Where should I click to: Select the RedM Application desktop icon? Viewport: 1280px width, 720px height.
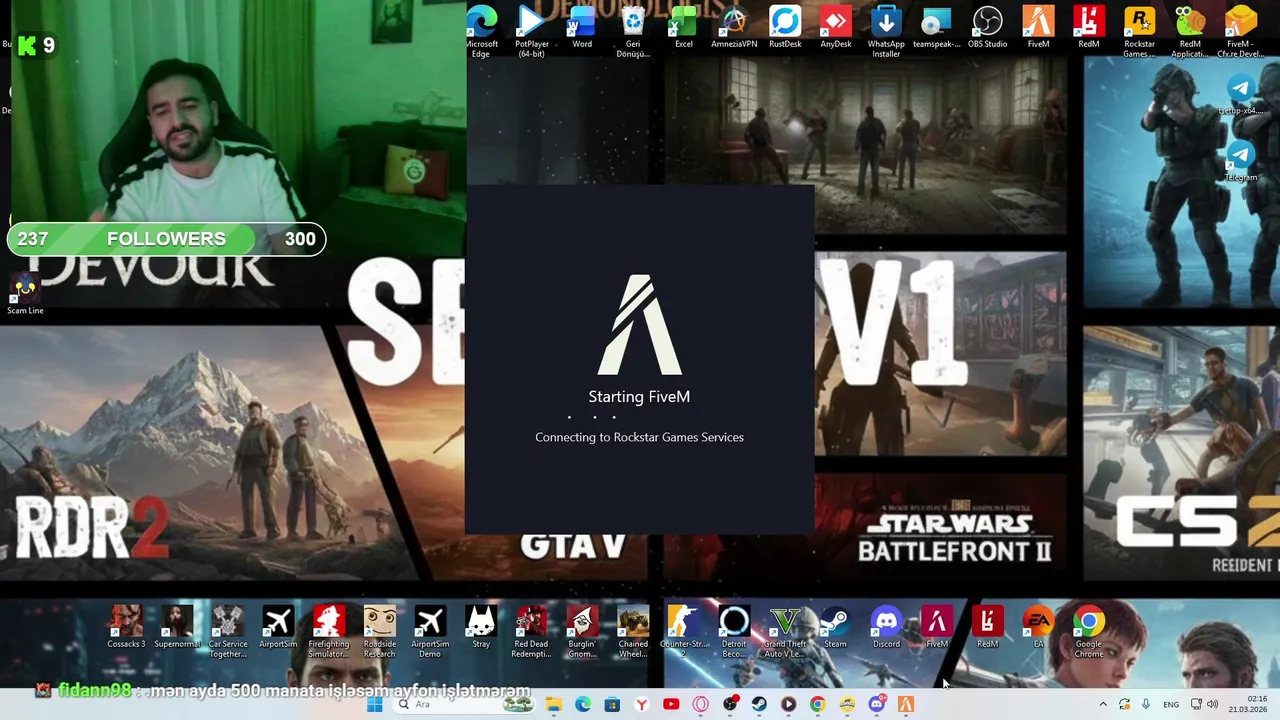1190,30
